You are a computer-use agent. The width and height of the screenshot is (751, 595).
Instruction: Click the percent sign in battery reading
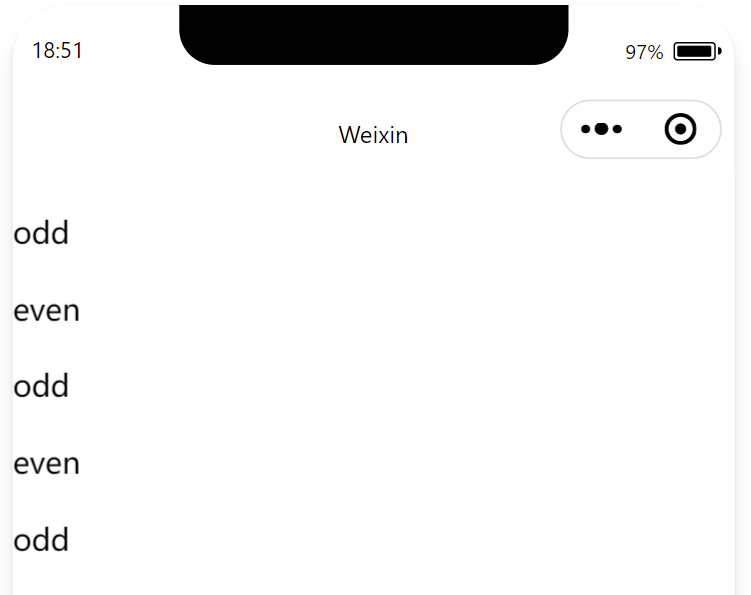tap(656, 52)
